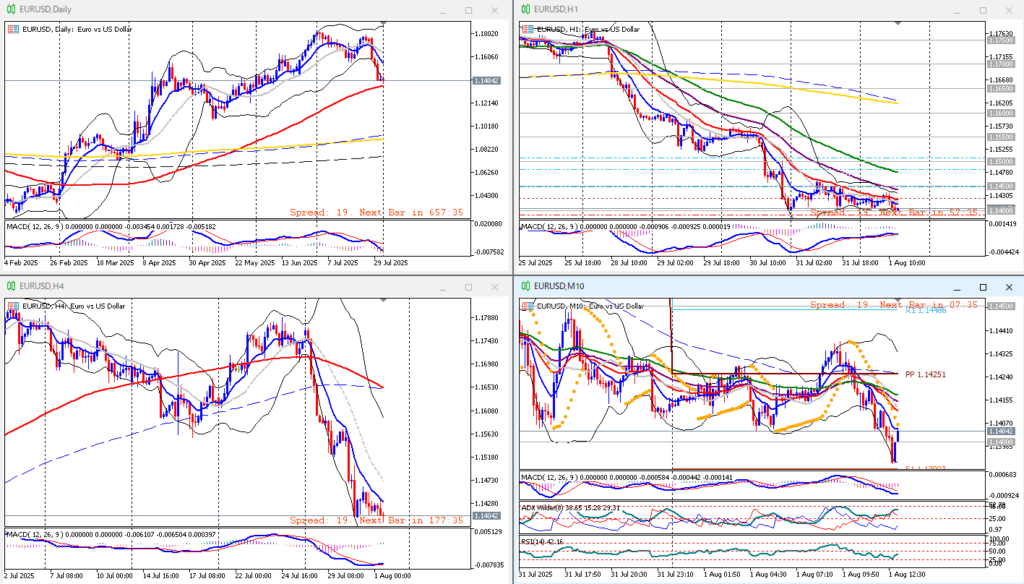This screenshot has width=1024, height=584.
Task: Maximize the EURUSD,H4 chart window
Action: click(468, 287)
